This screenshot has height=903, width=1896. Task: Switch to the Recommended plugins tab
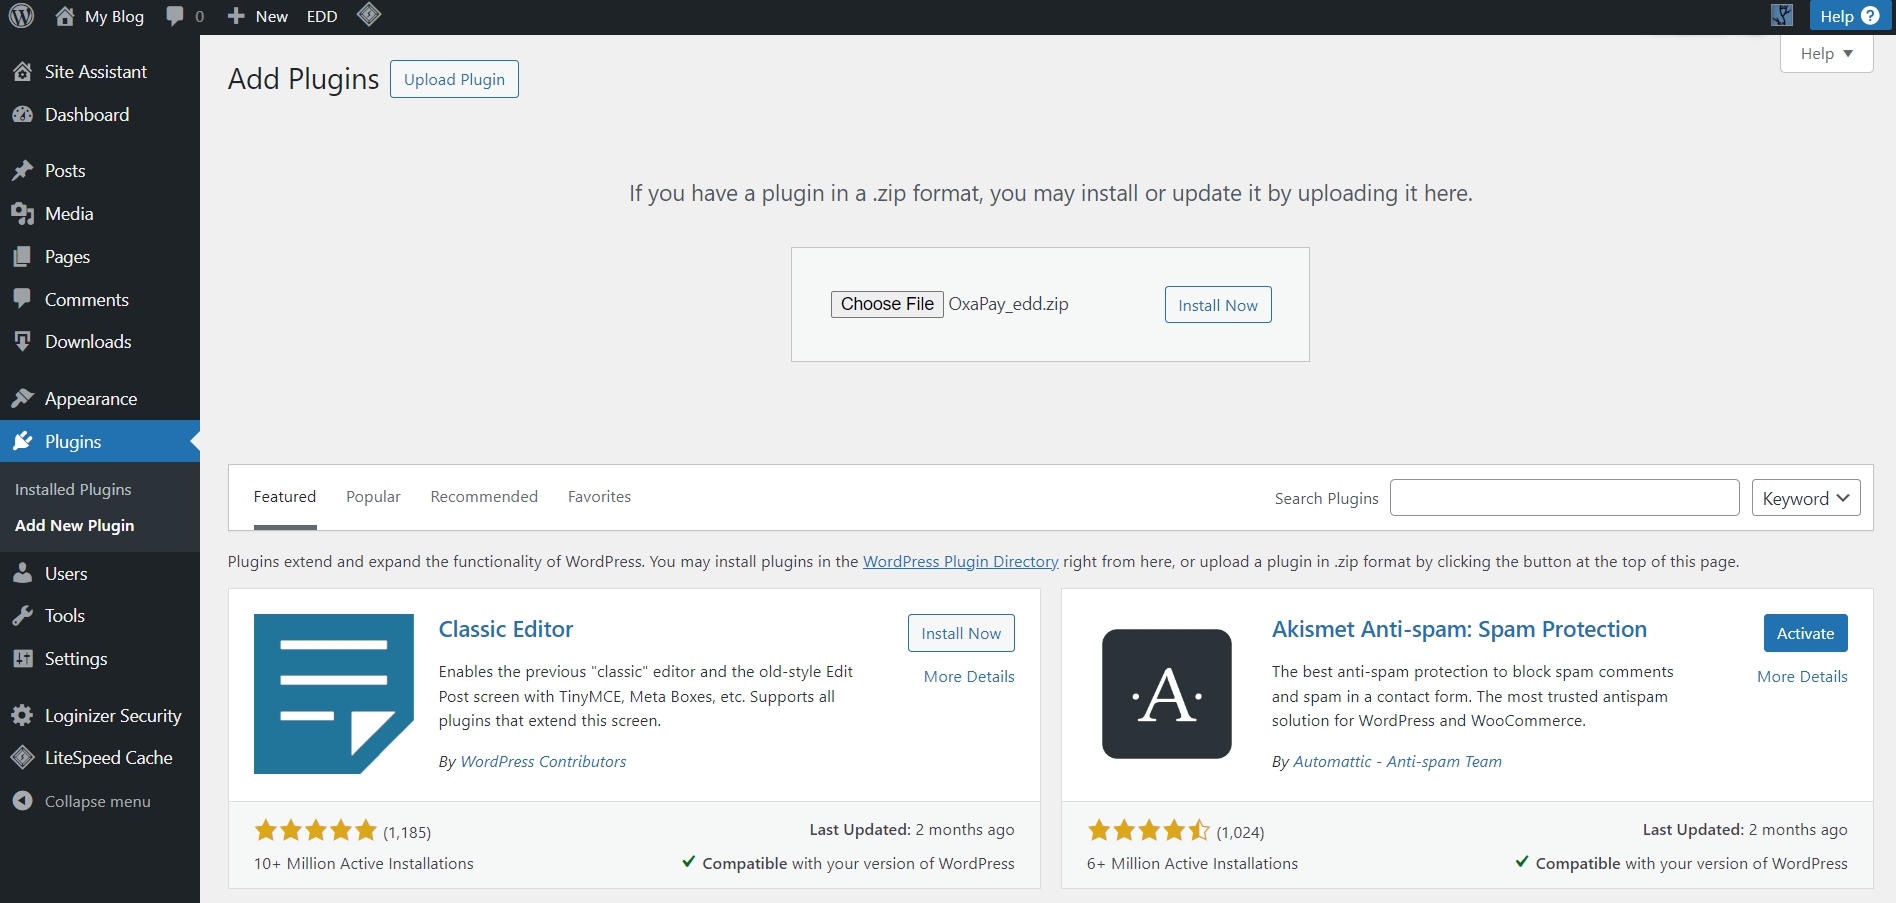pos(484,497)
